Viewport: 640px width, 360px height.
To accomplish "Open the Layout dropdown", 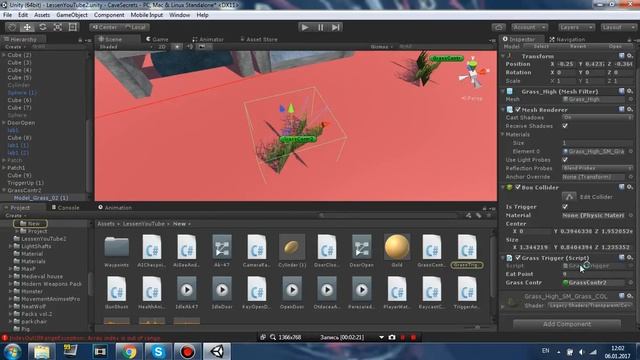I will tap(618, 27).
